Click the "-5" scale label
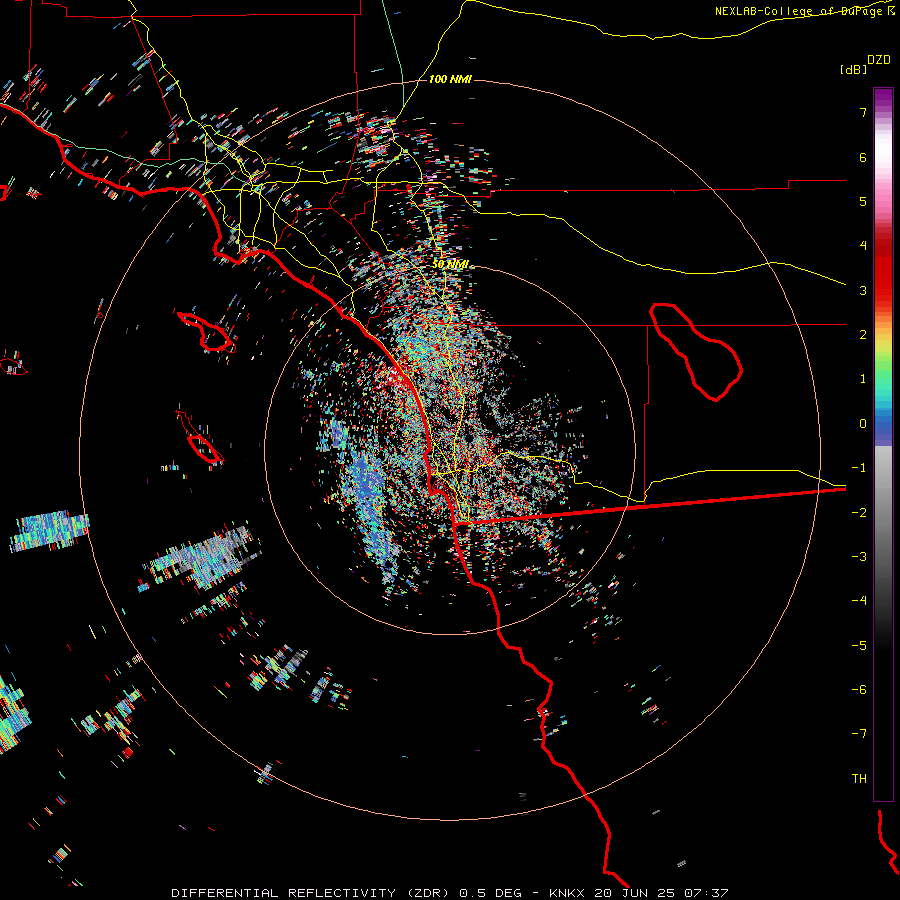Screen dimensions: 900x900 (x=859, y=646)
